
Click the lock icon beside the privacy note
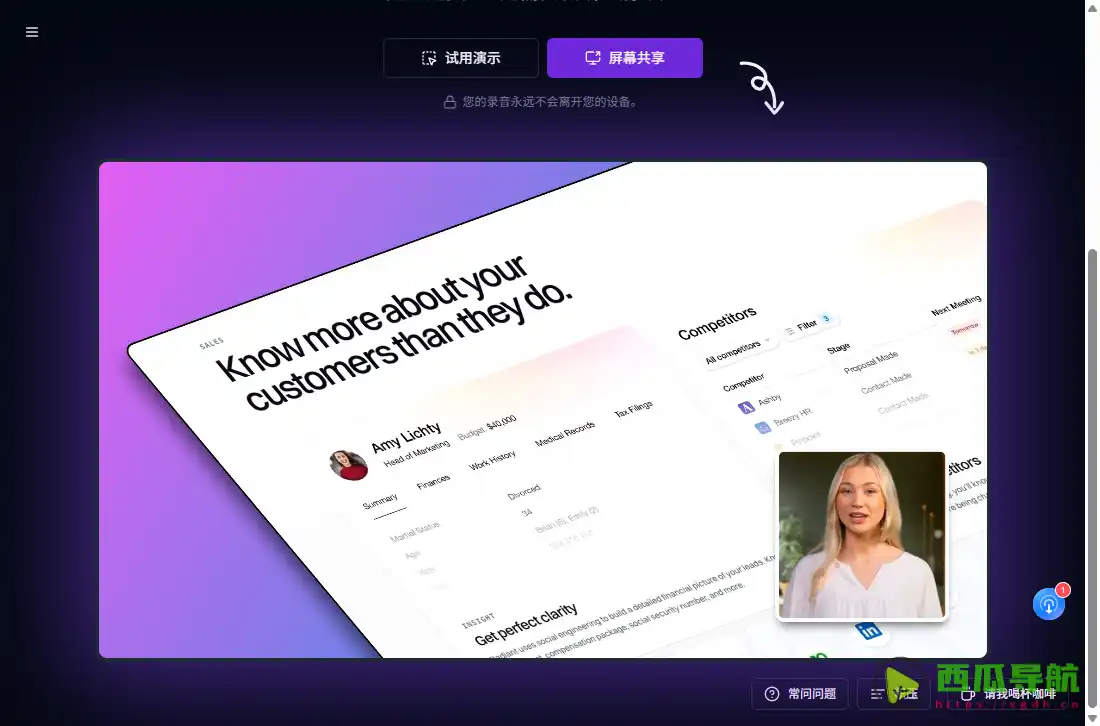coord(450,102)
